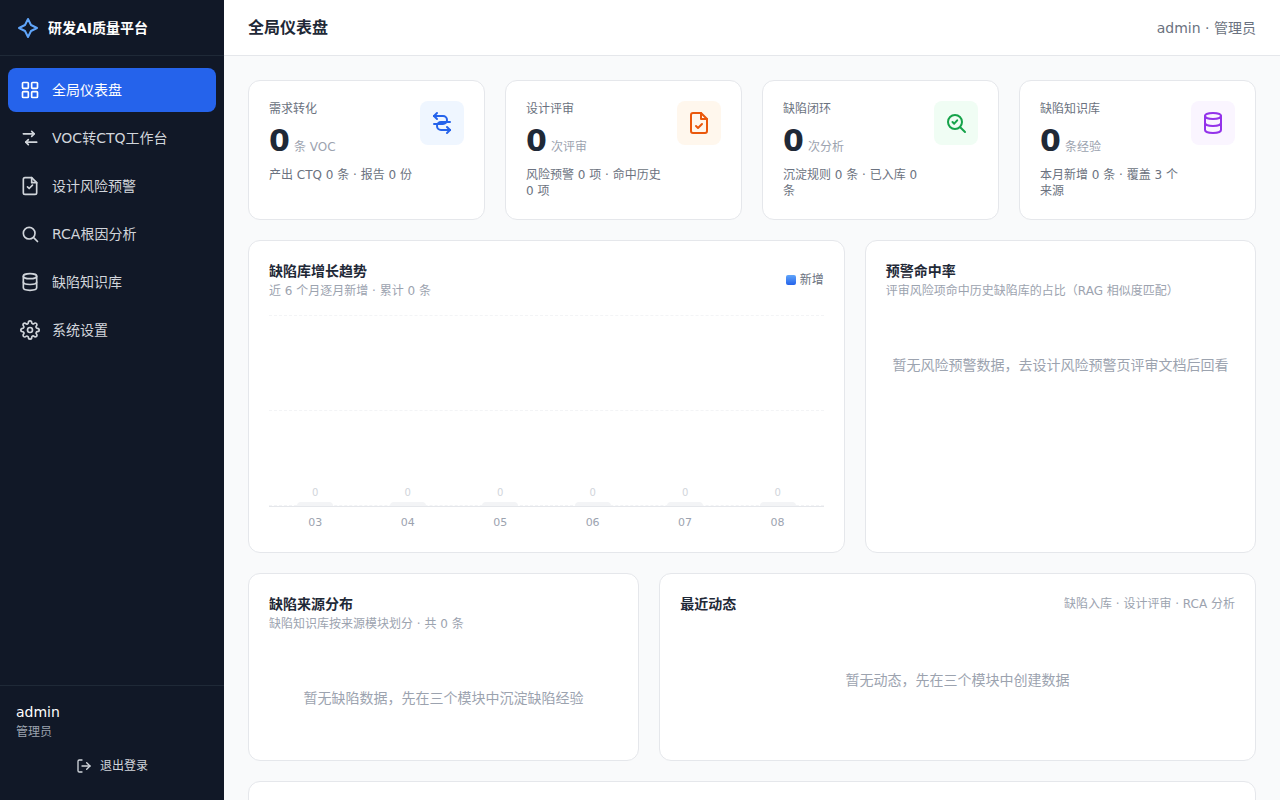Image resolution: width=1280 pixels, height=800 pixels.
Task: Click the 需求转化 card title
Action: [x=293, y=108]
